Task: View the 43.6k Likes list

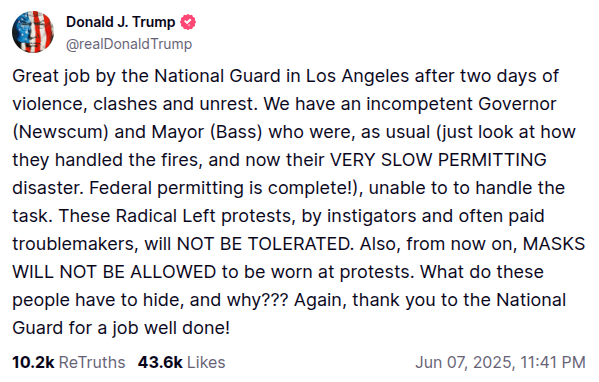Action: [181, 362]
